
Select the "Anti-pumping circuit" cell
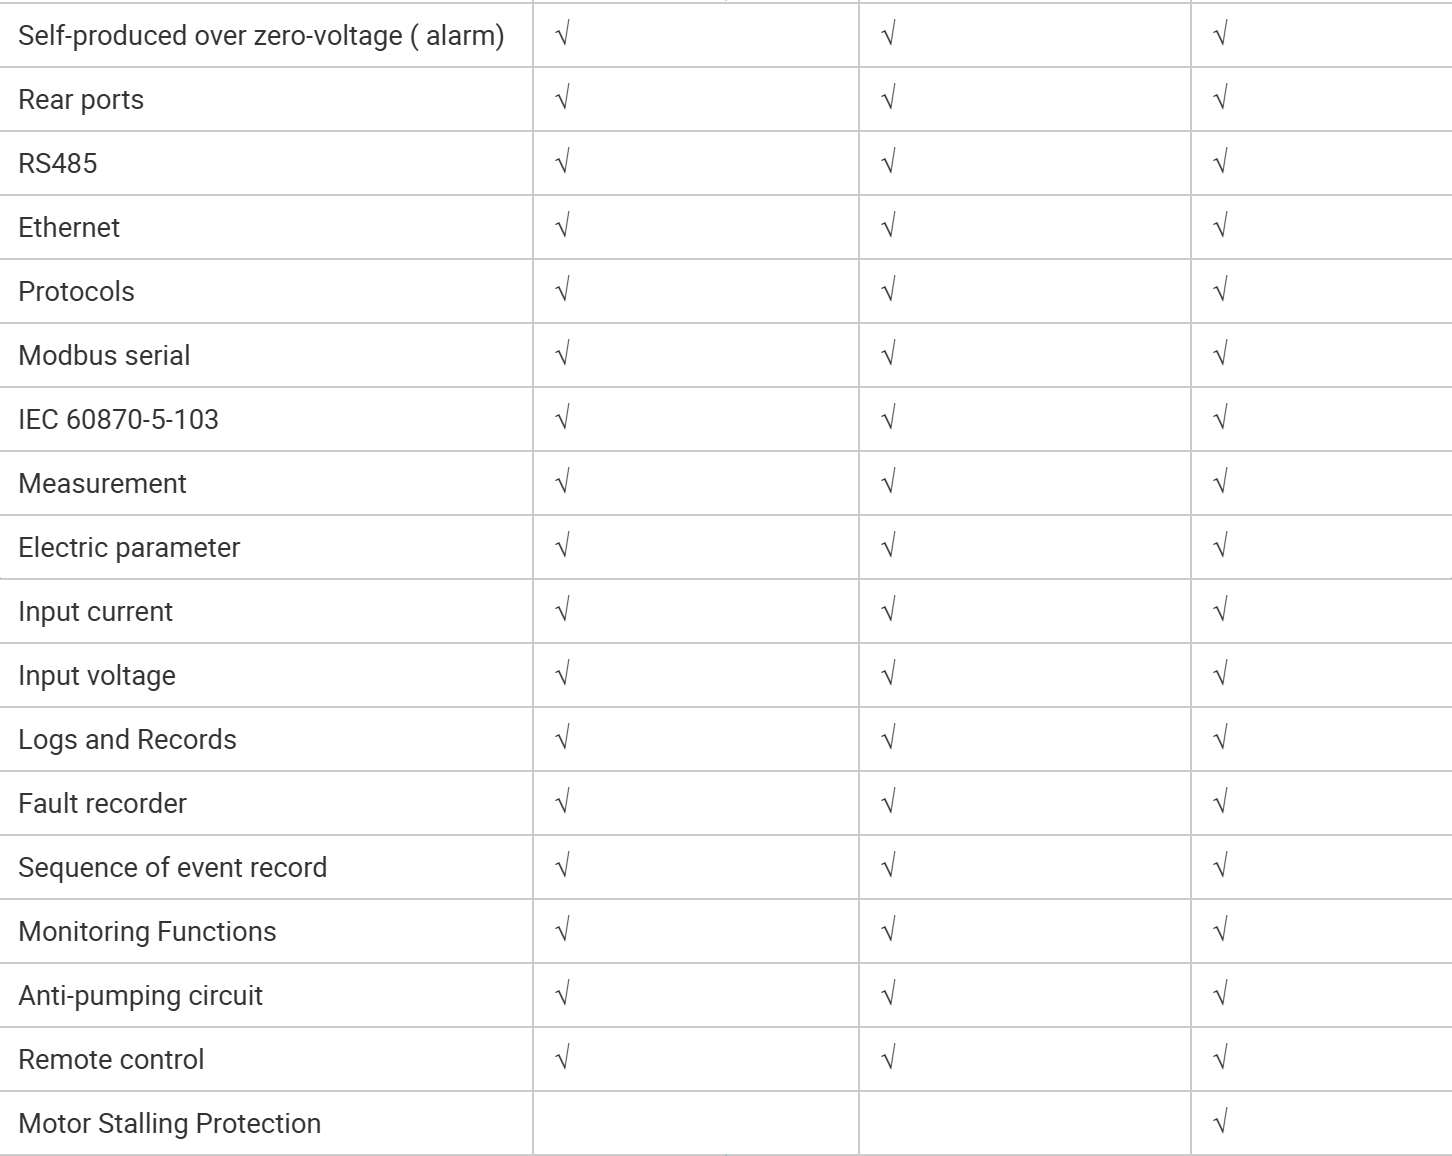(x=140, y=996)
